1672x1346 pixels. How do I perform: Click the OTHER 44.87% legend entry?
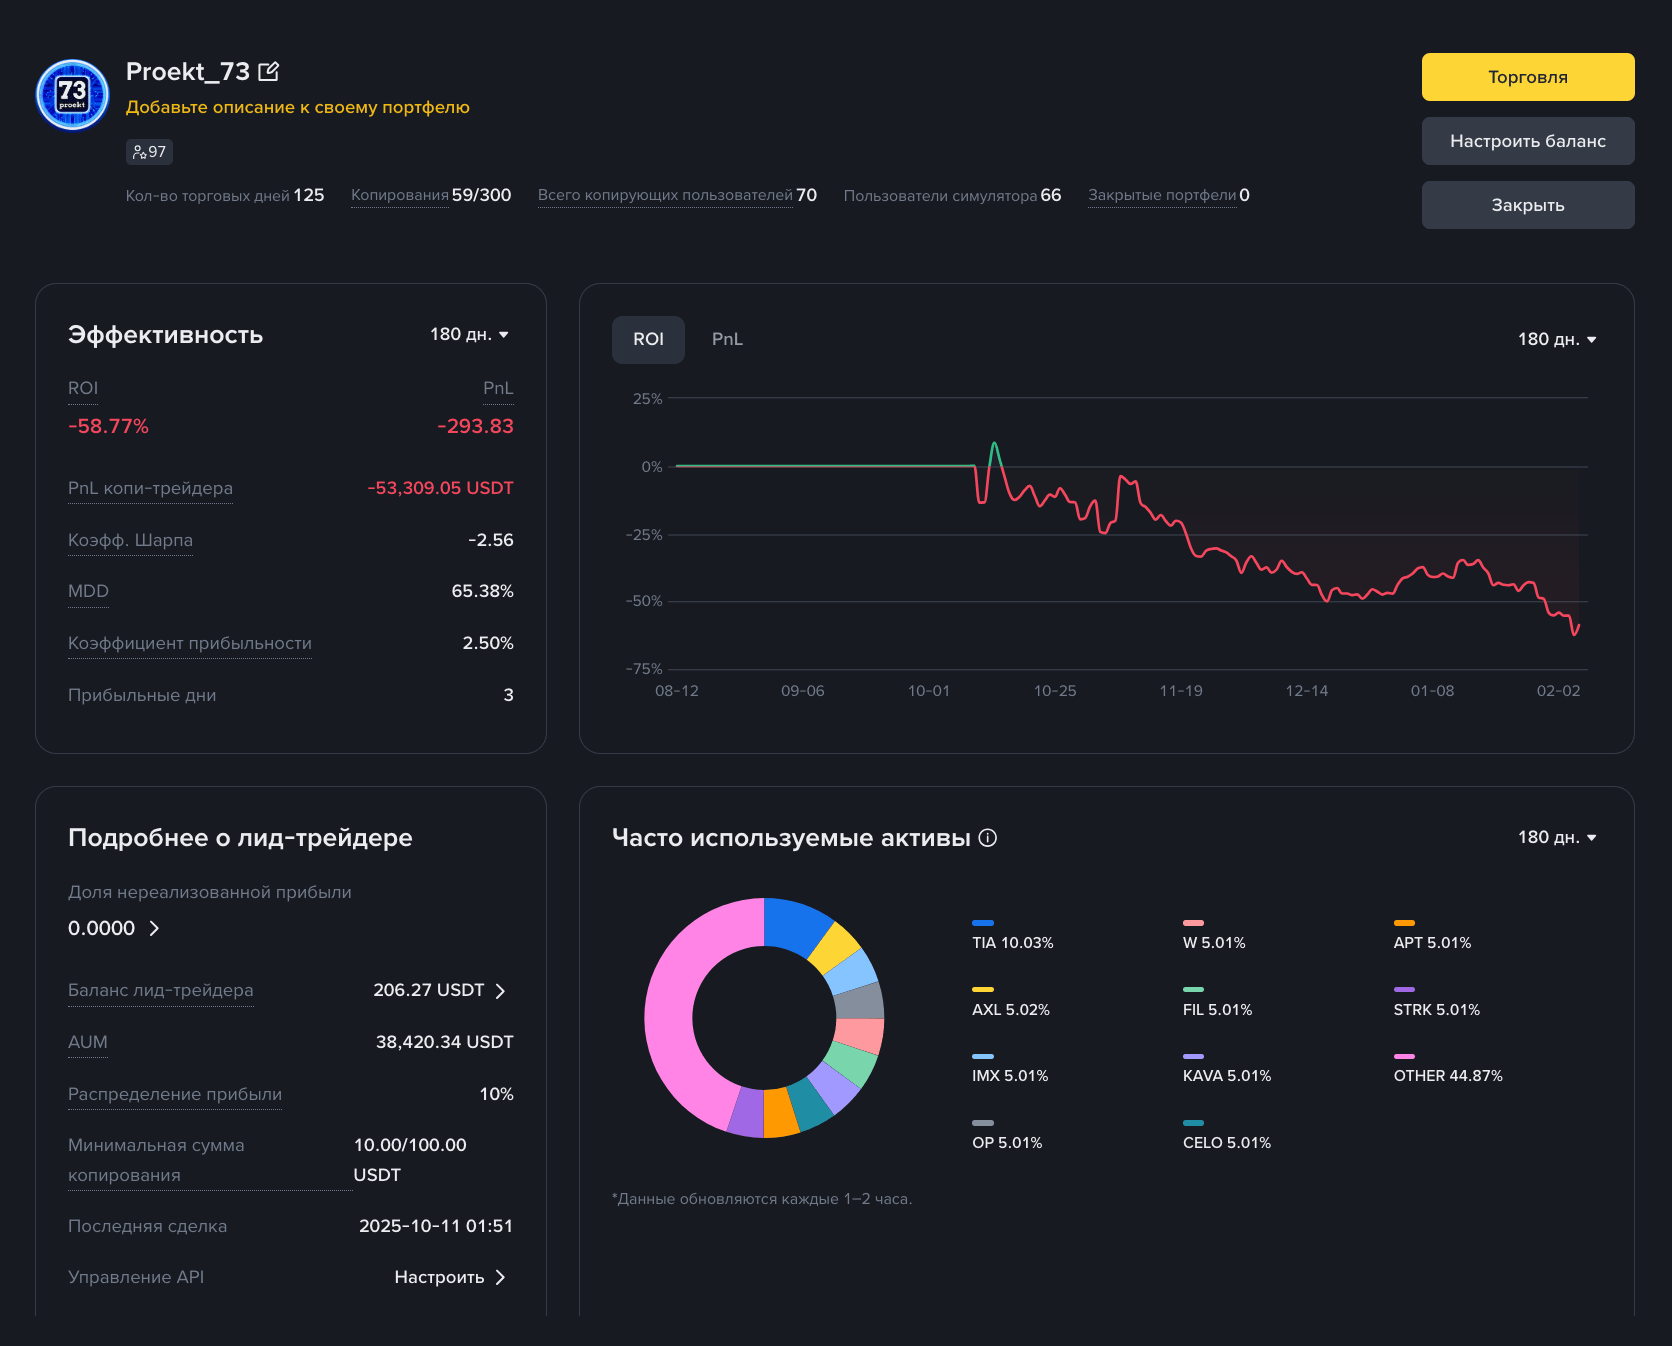point(1448,1067)
